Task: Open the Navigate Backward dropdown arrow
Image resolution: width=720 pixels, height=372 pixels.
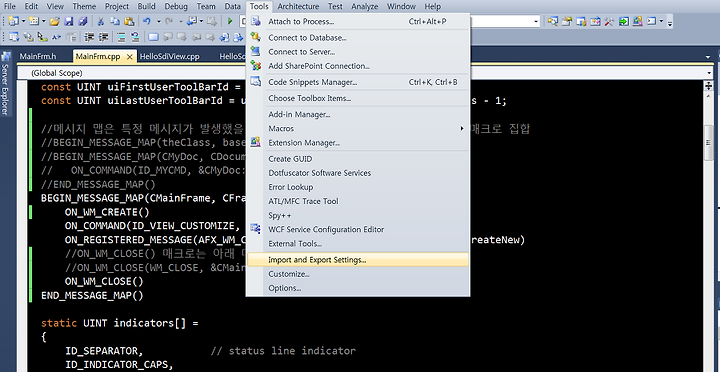Action: pos(201,21)
